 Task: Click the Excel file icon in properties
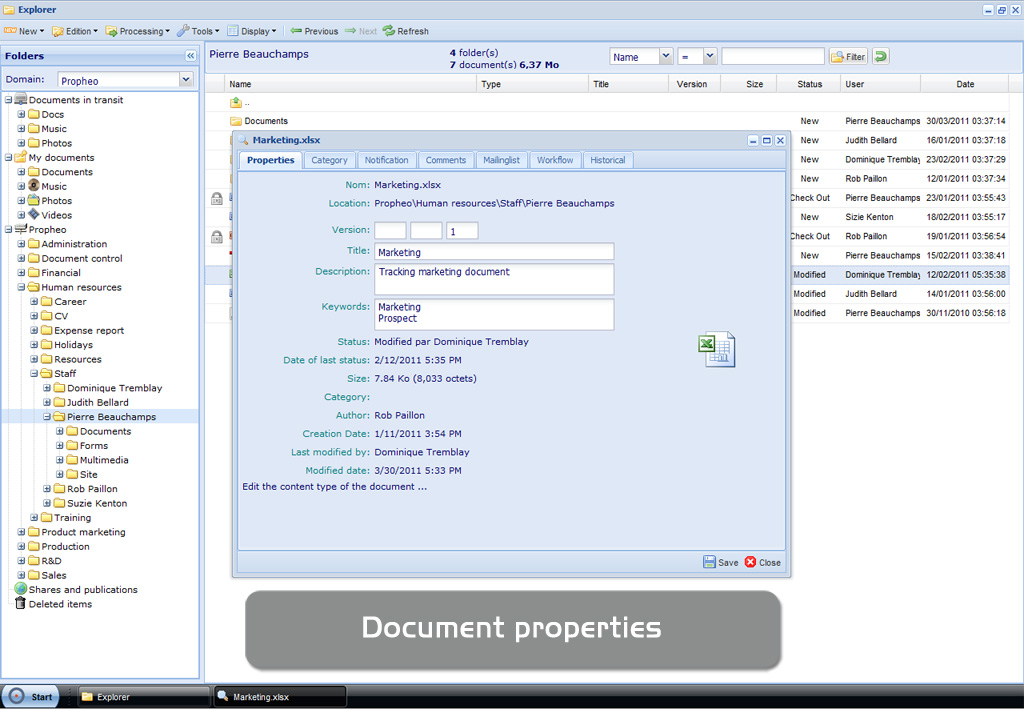[716, 349]
